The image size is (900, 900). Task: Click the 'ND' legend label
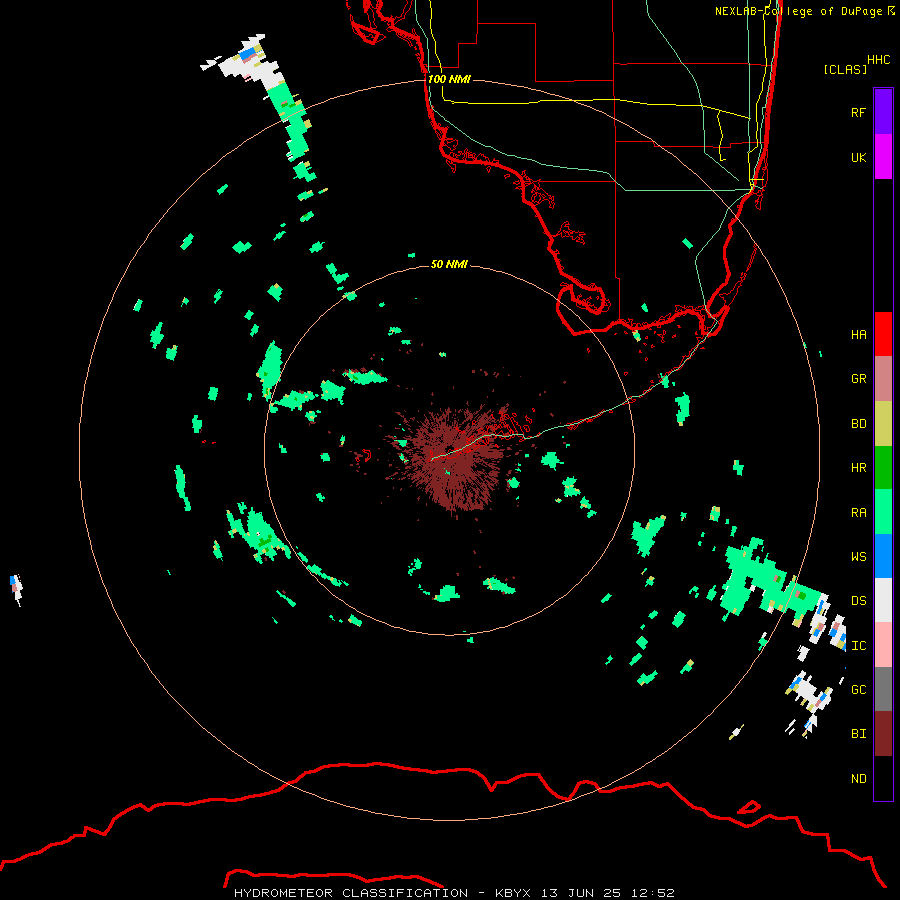click(x=858, y=779)
